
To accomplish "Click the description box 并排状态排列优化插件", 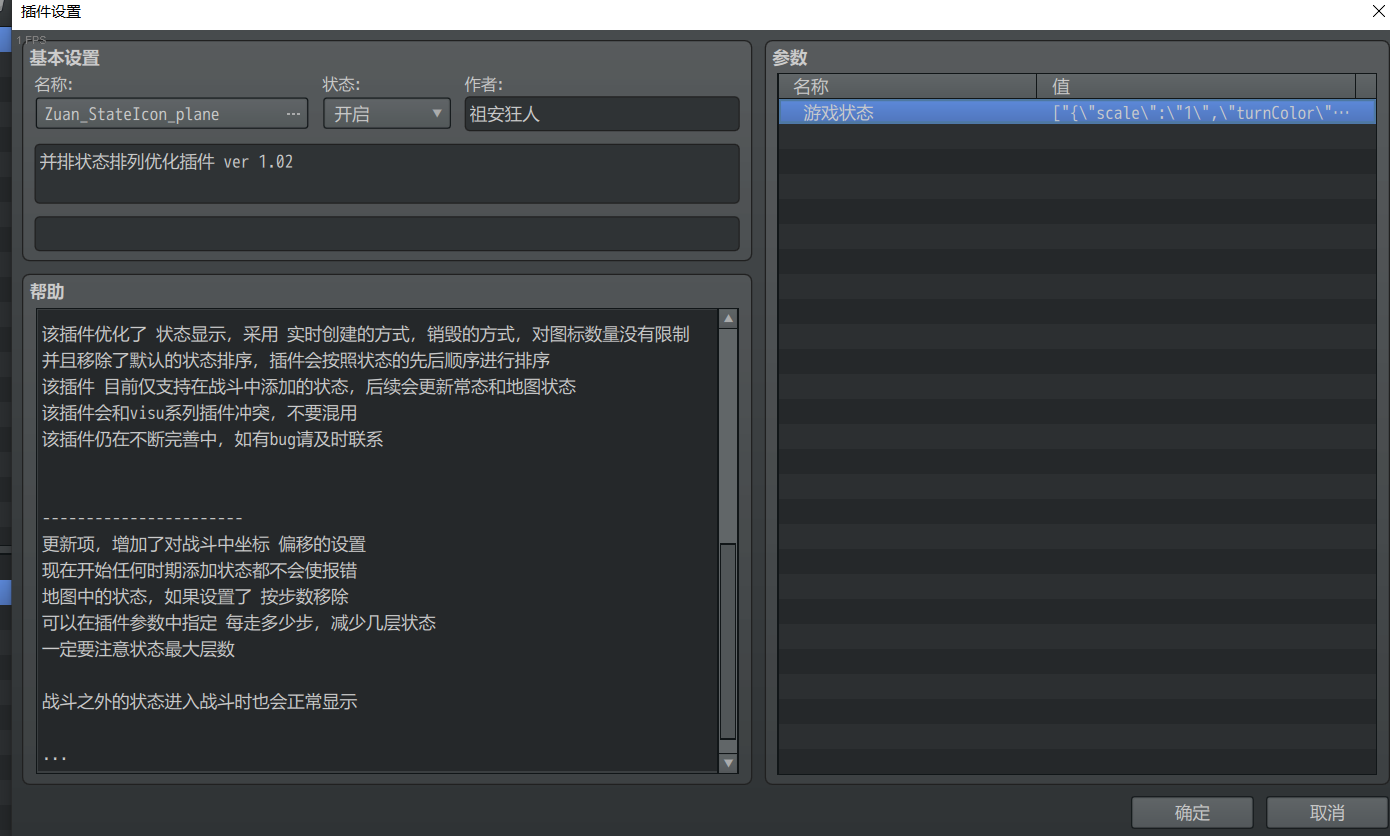I will (x=387, y=174).
